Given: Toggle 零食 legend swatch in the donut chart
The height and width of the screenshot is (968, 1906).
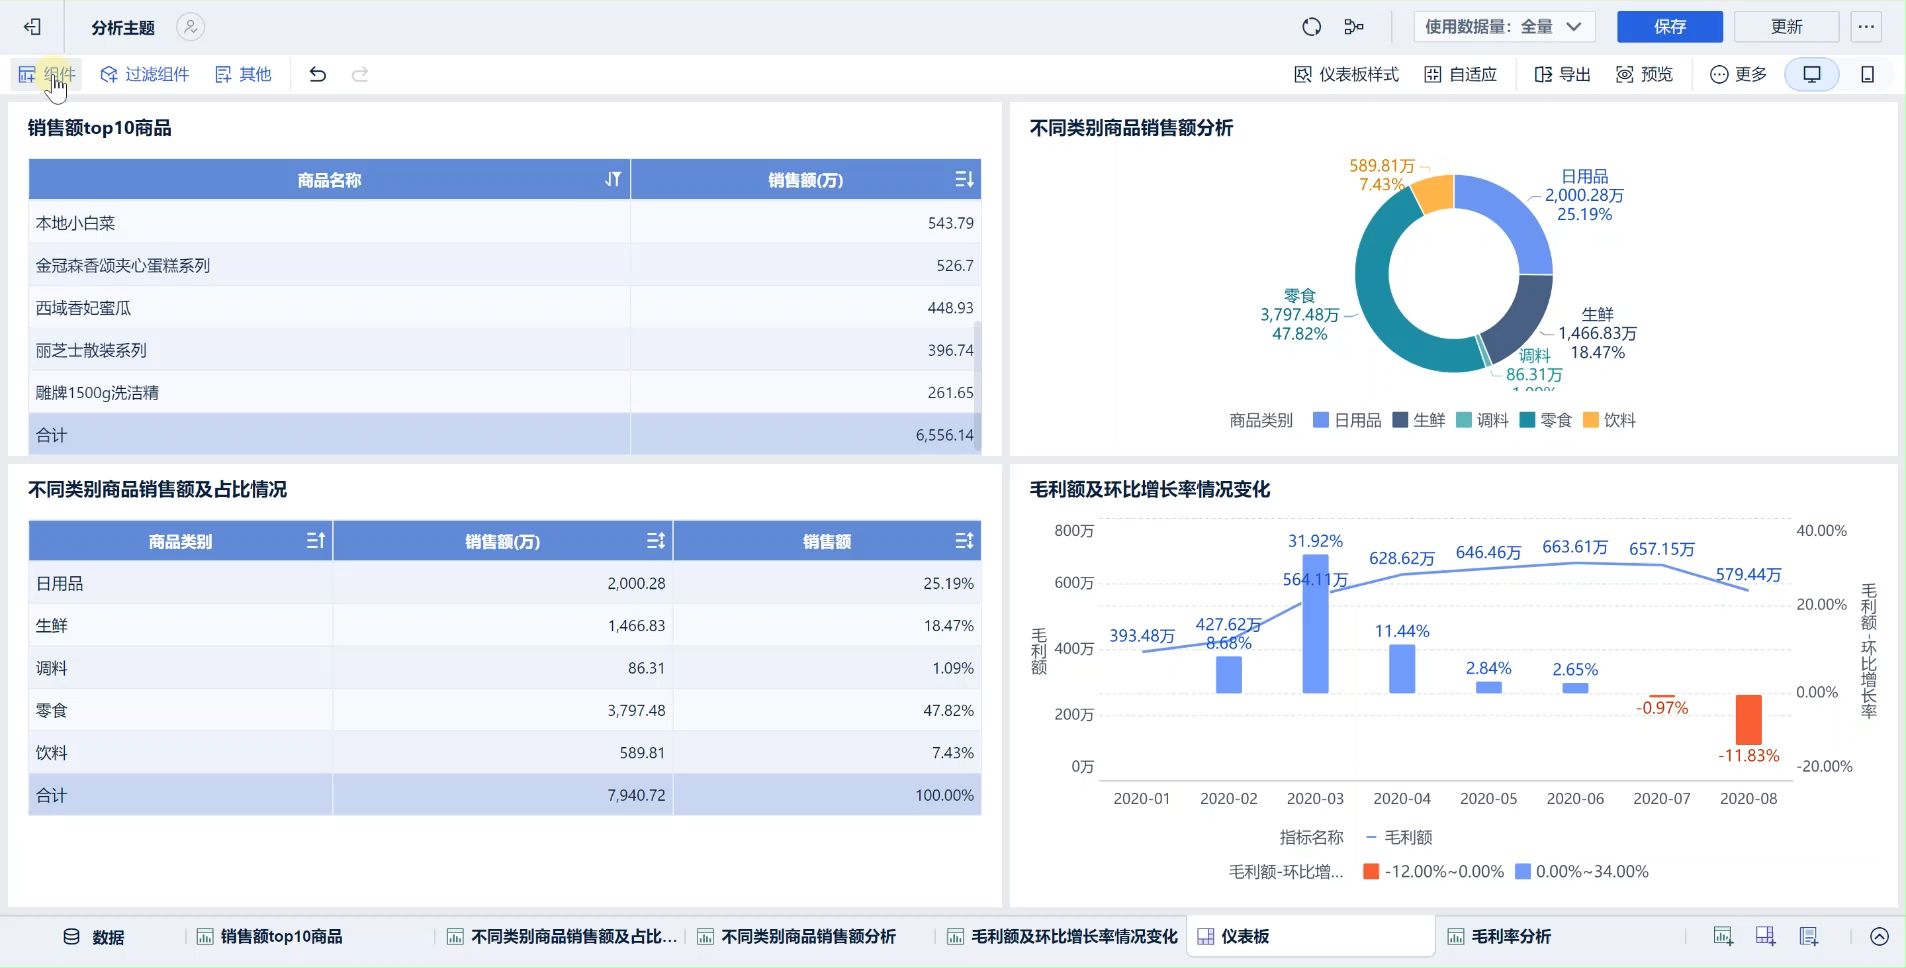Looking at the screenshot, I should (x=1527, y=420).
